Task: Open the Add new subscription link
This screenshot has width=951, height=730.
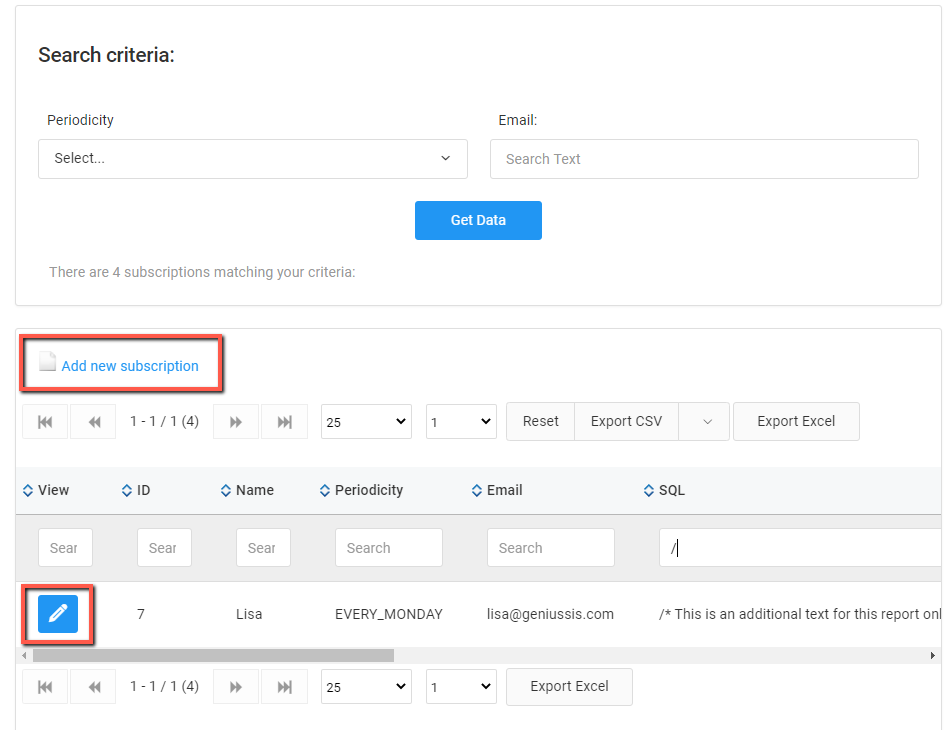Action: [x=129, y=366]
